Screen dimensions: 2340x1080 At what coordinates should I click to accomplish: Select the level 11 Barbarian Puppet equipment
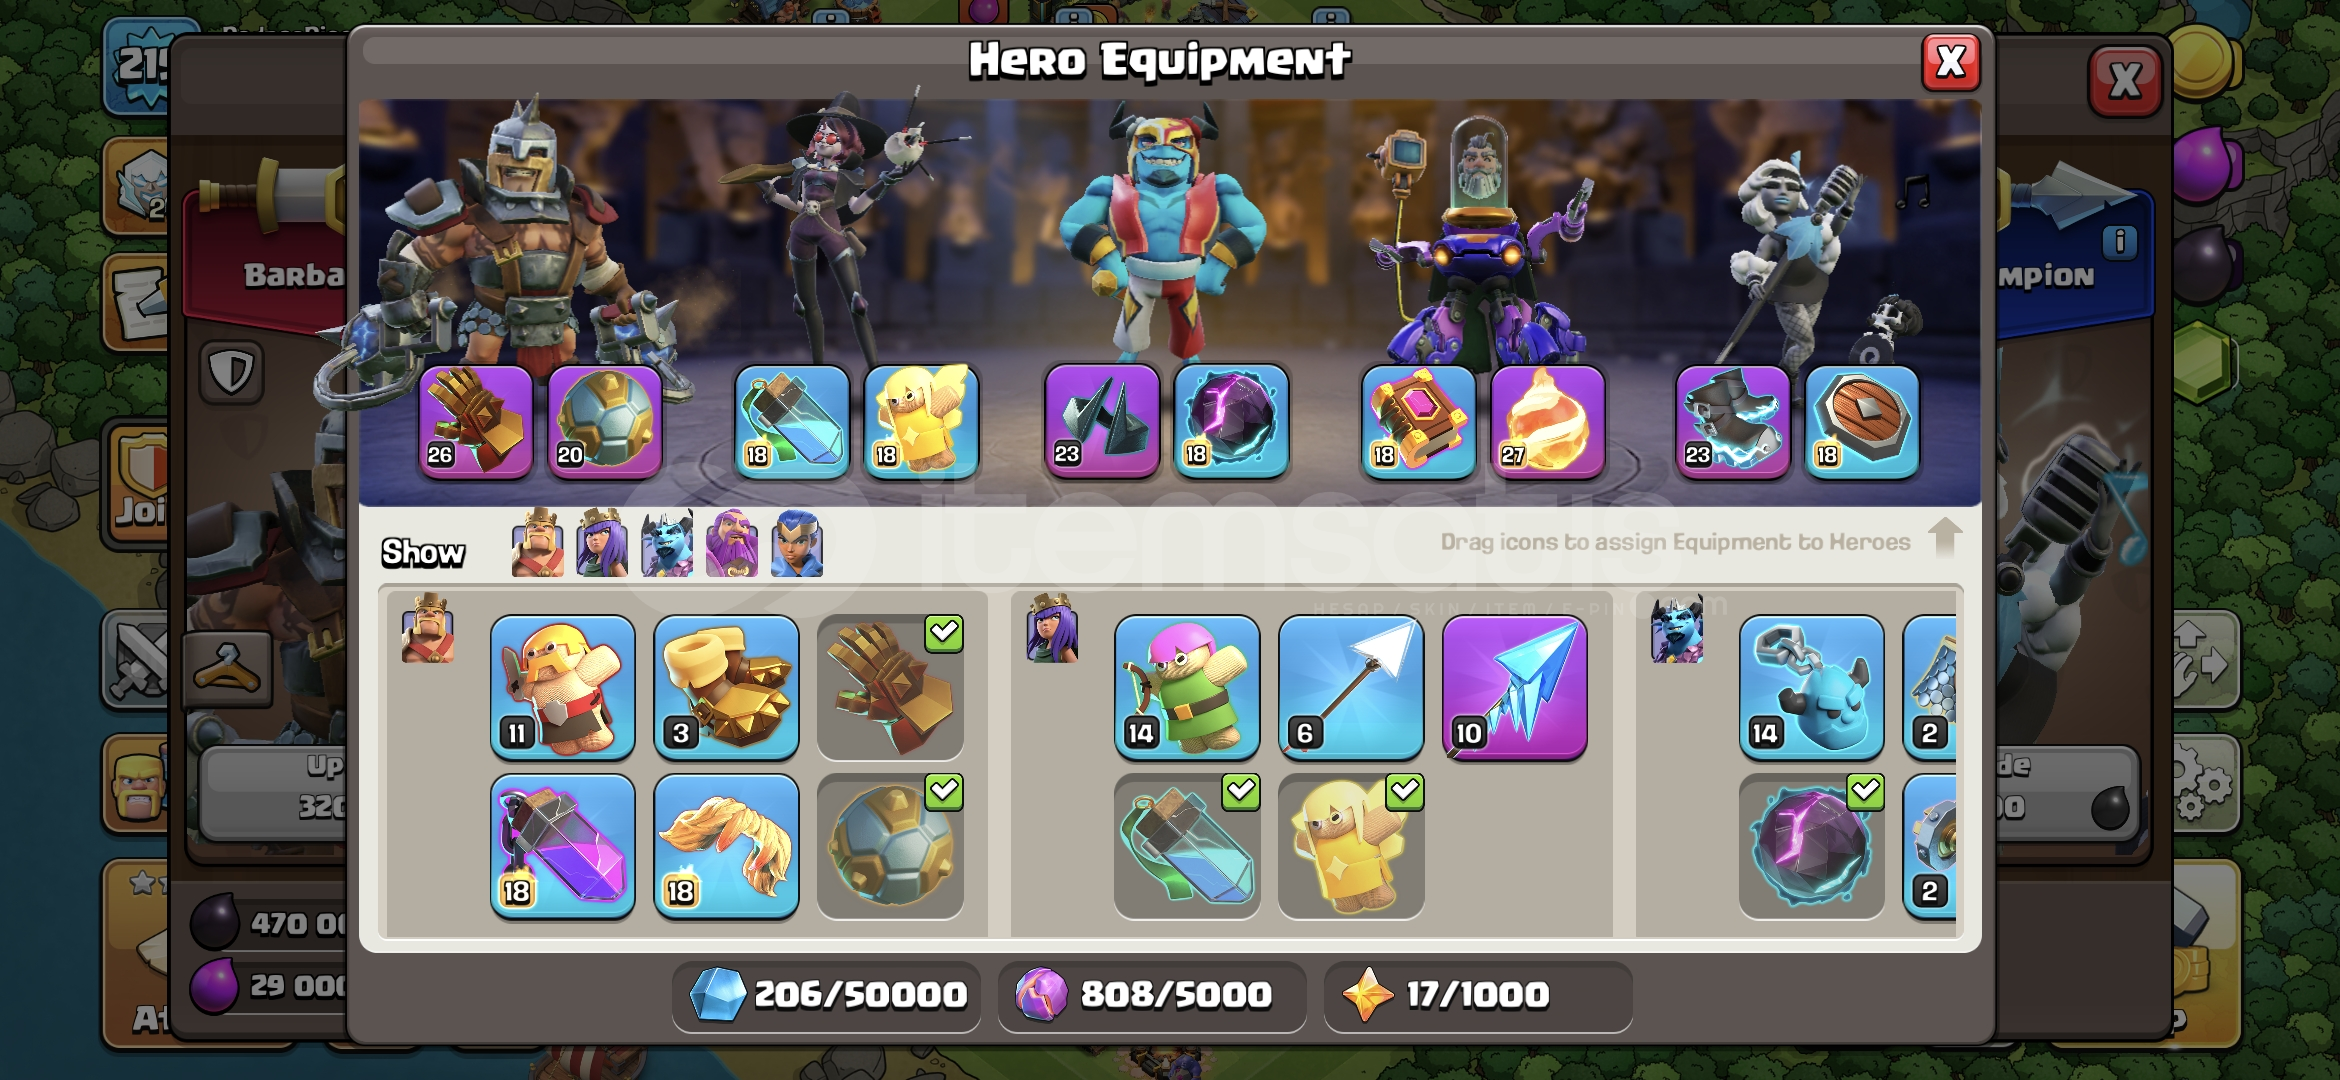pos(563,687)
